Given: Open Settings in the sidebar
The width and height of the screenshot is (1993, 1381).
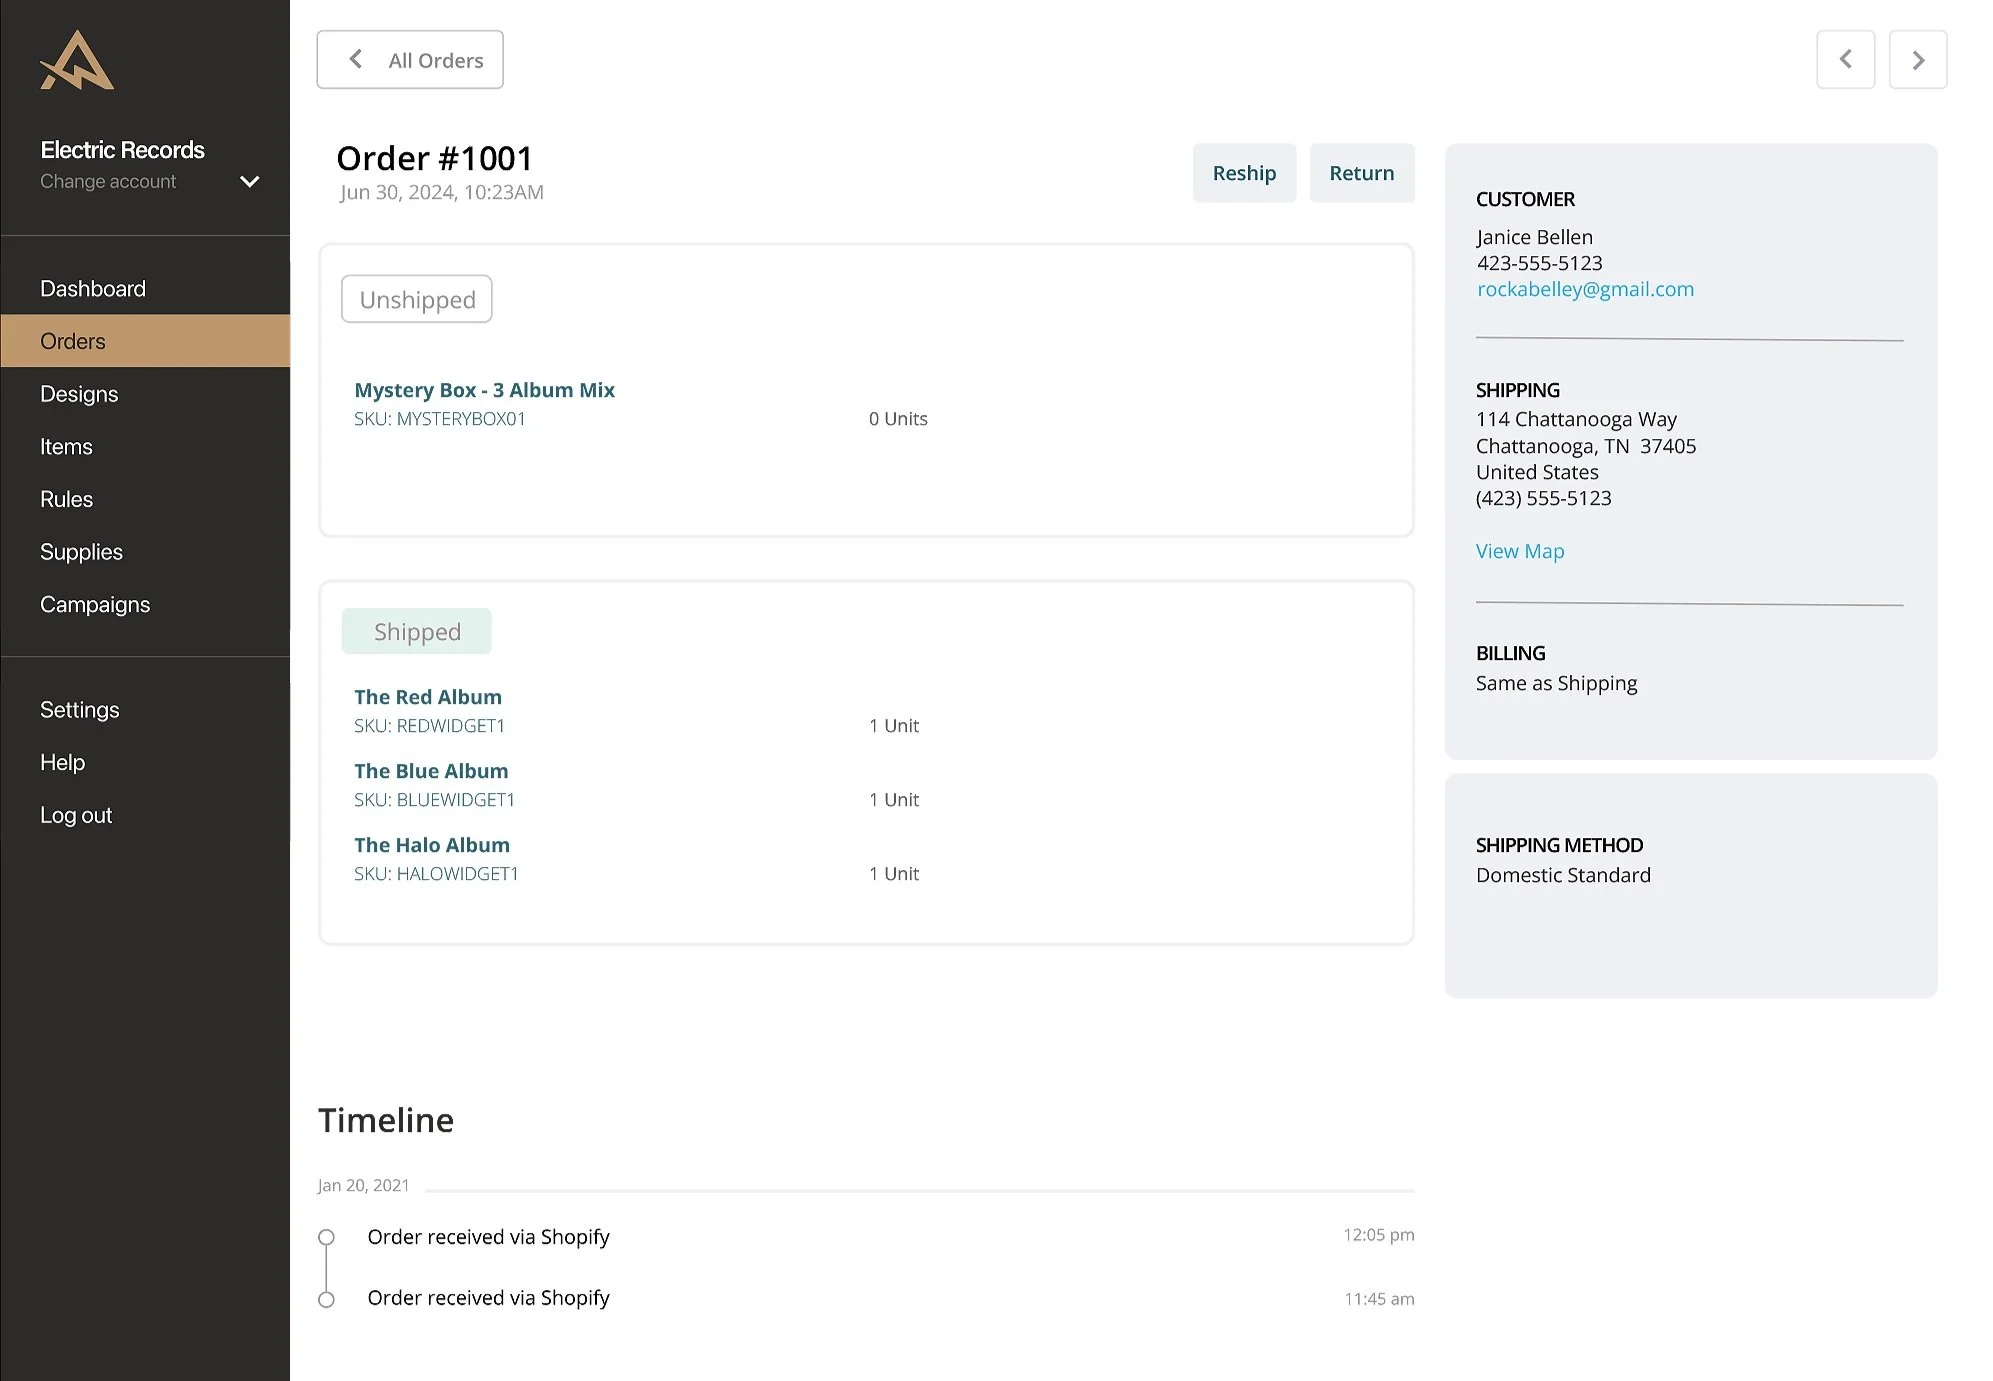Looking at the screenshot, I should click(x=80, y=710).
